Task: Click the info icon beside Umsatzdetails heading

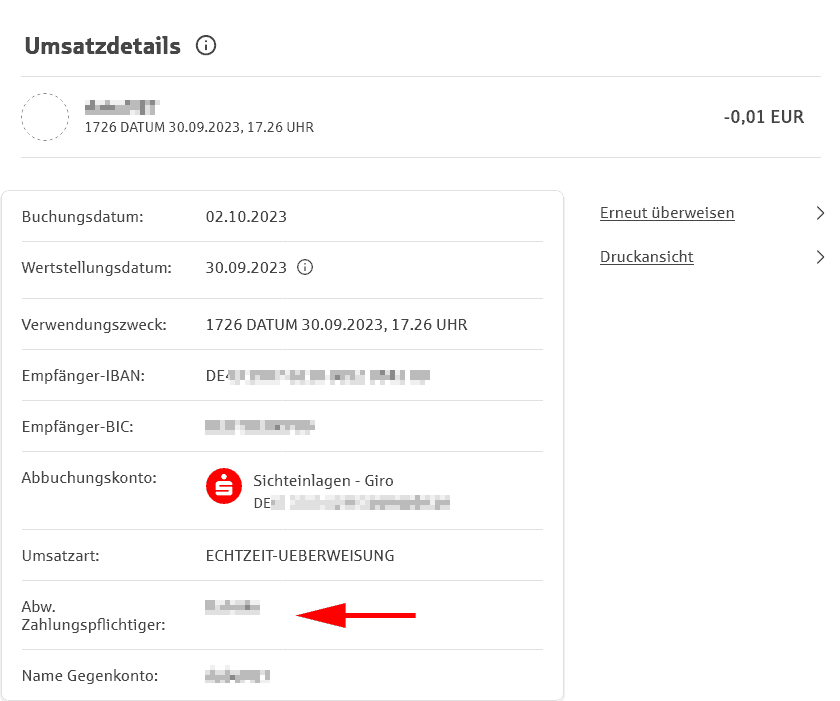Action: (x=206, y=46)
